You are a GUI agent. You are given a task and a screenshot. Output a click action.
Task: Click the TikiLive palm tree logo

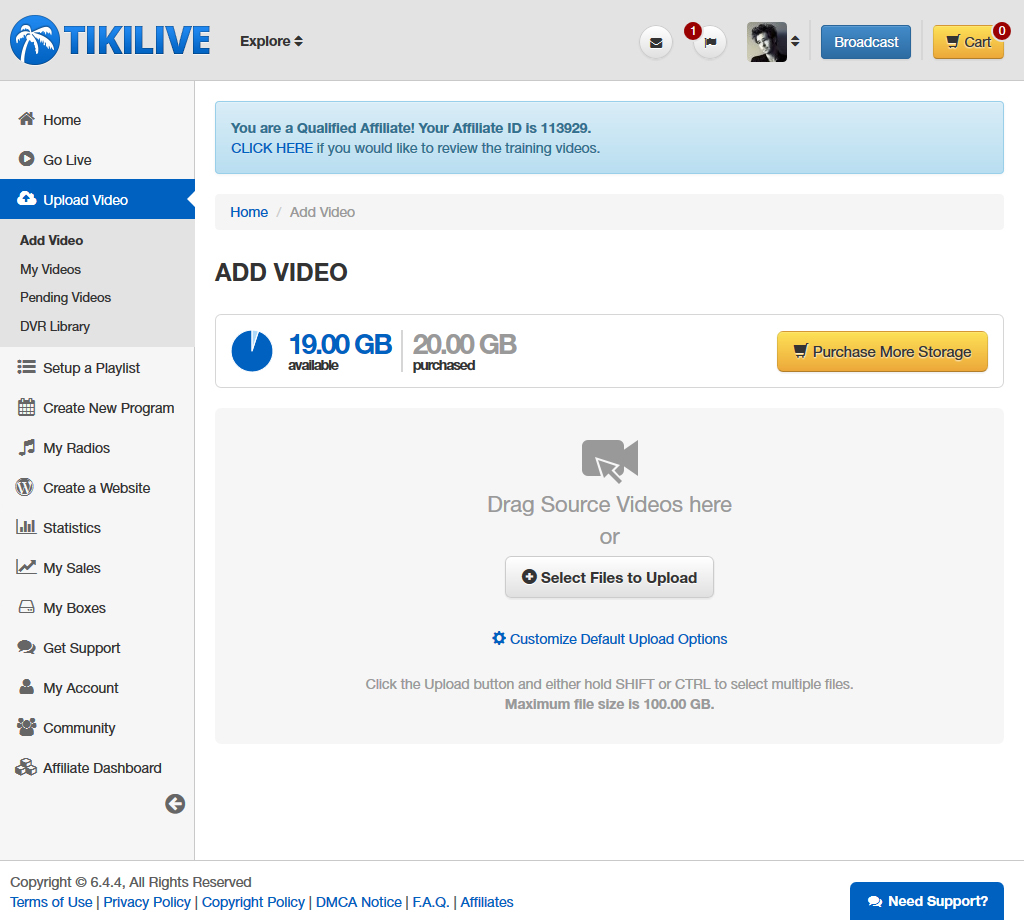(35, 40)
